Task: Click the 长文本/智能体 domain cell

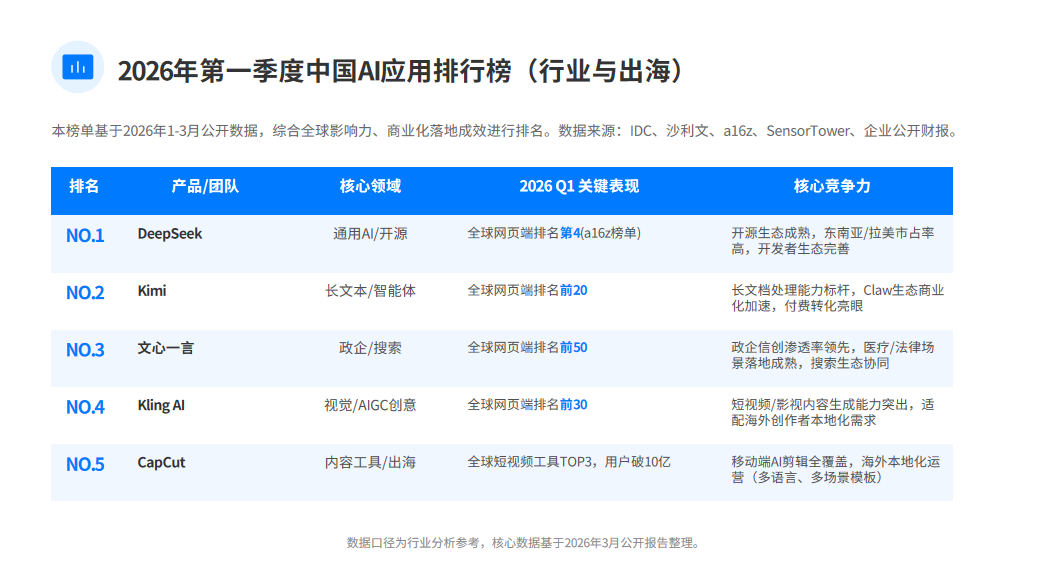Action: [x=370, y=291]
